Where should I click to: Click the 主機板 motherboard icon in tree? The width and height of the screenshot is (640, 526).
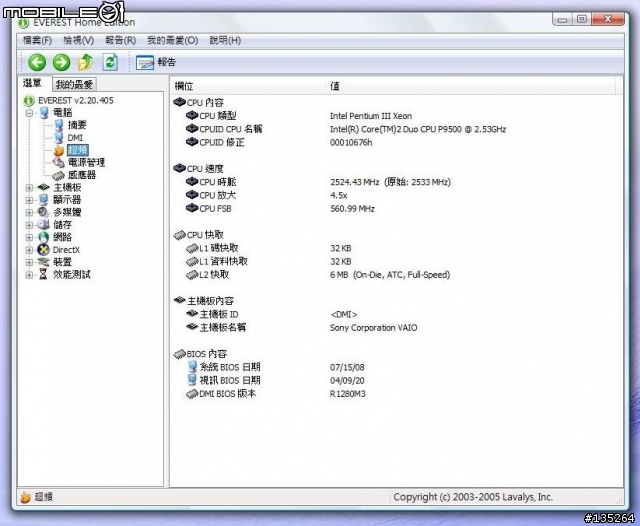44,187
